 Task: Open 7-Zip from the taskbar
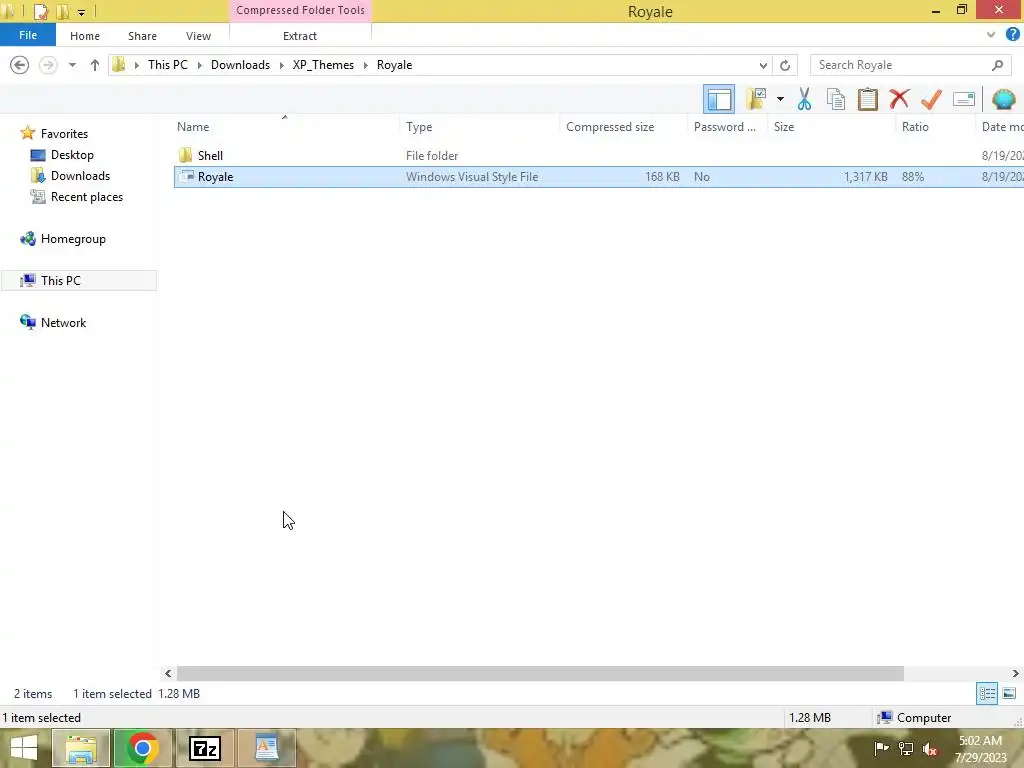[204, 748]
